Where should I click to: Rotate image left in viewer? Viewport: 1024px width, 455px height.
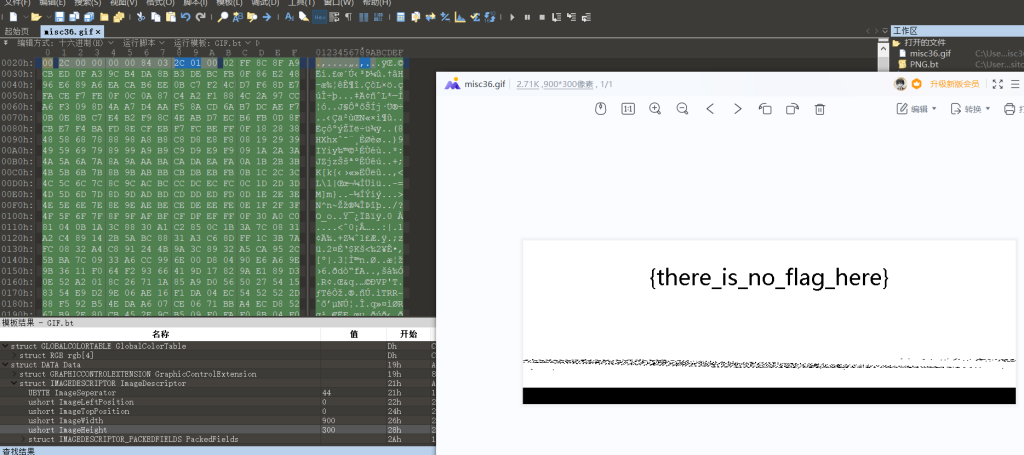click(x=765, y=108)
